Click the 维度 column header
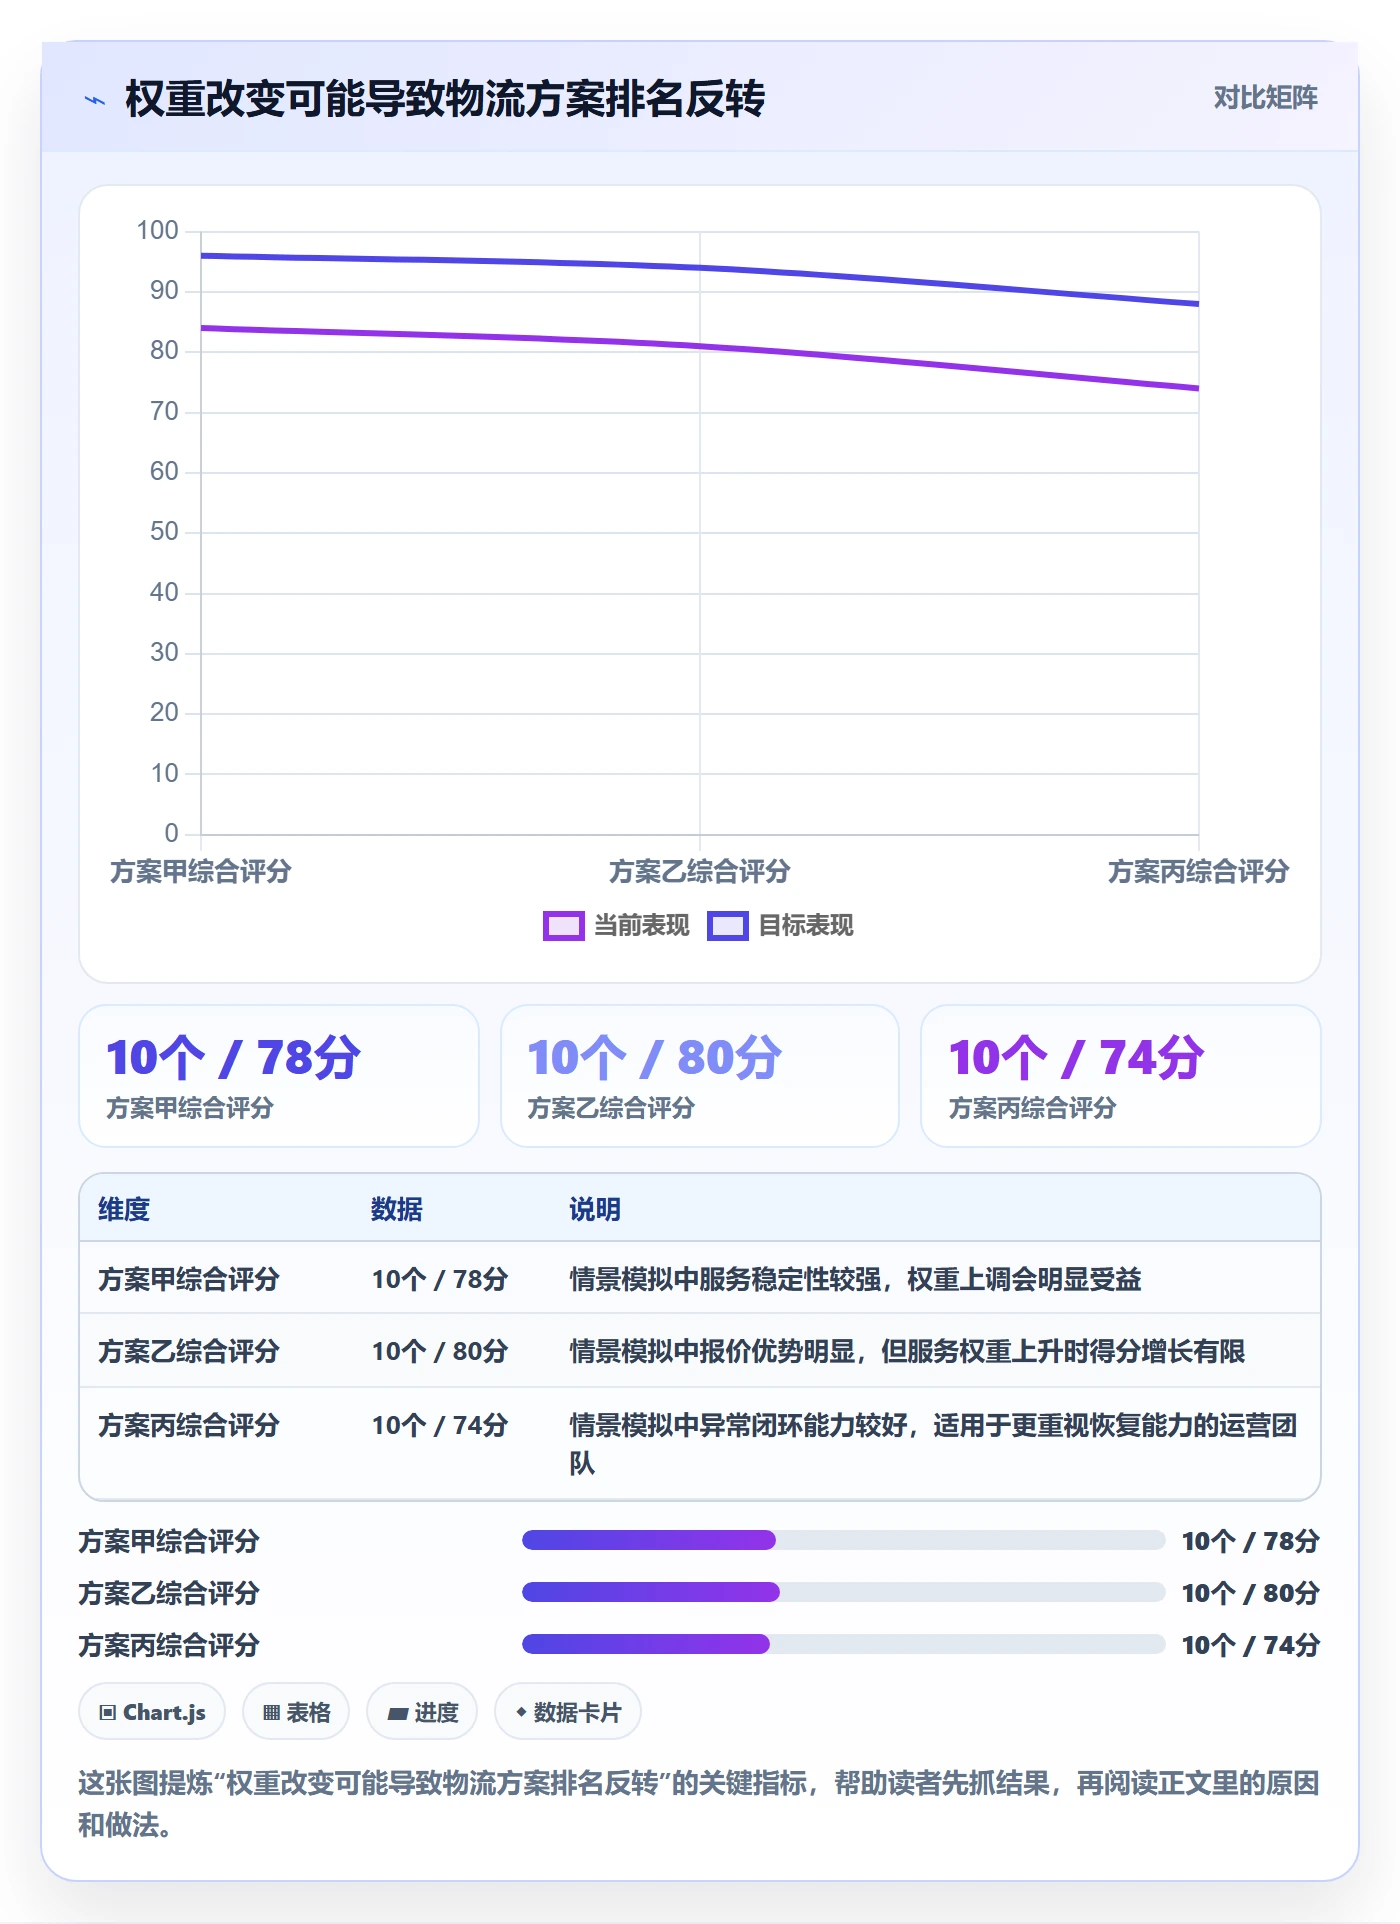 [124, 1209]
